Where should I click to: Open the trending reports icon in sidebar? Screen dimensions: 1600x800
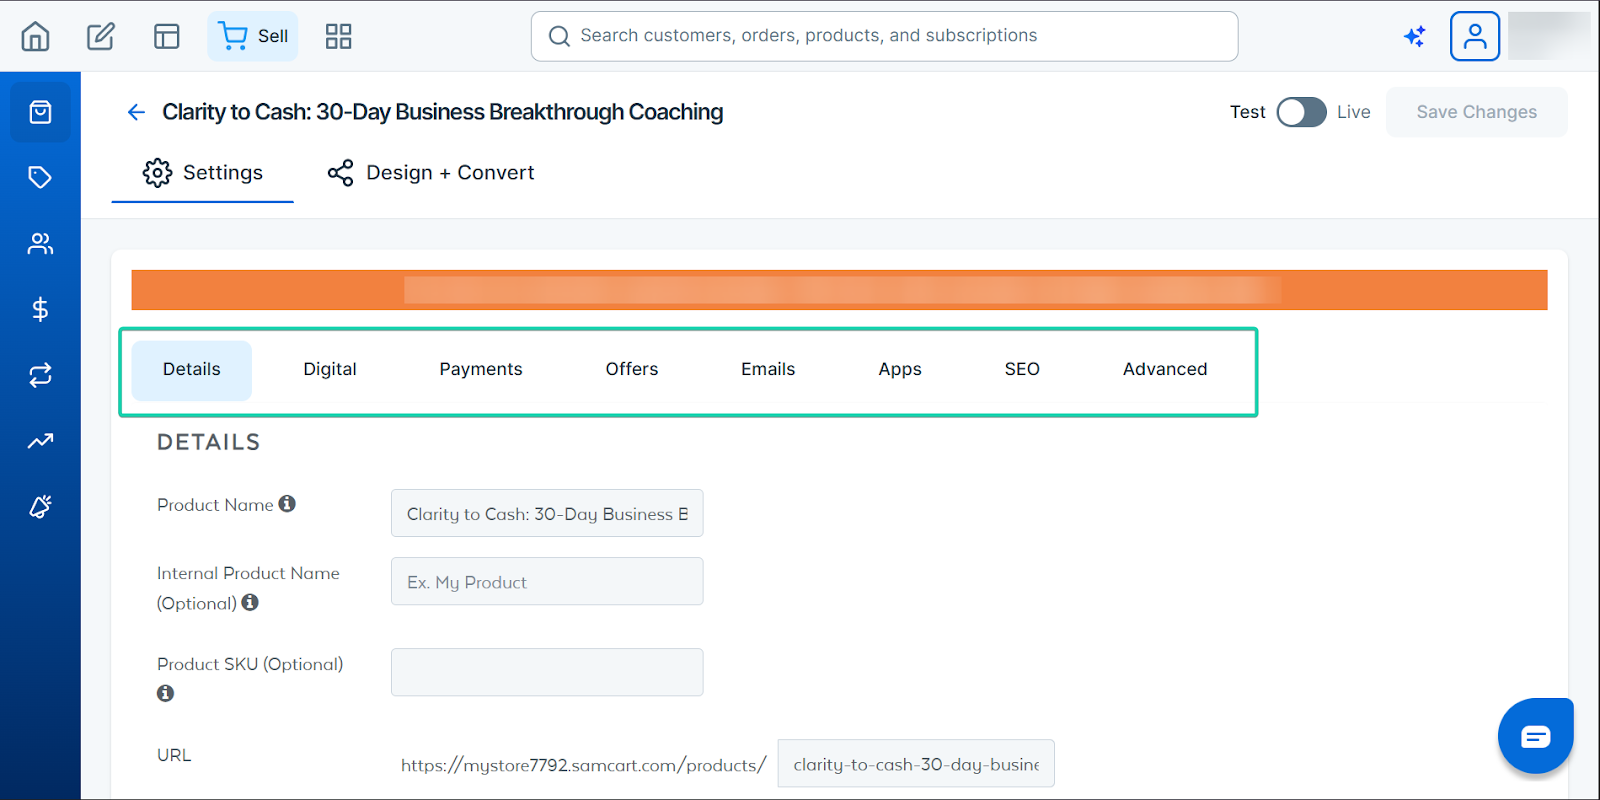point(40,441)
